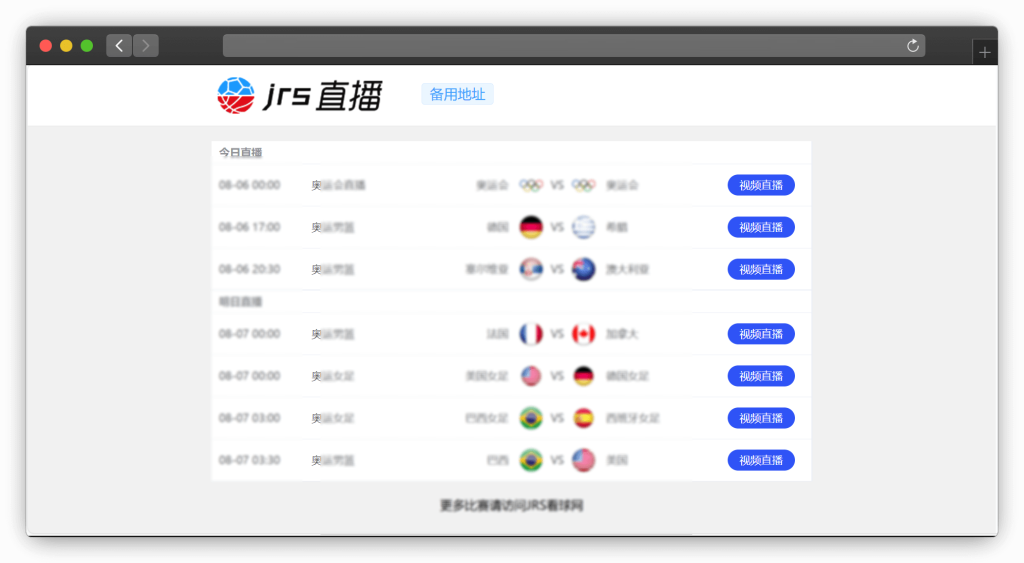Click the 美国女足 team name
Image resolution: width=1024 pixels, height=563 pixels.
coord(487,376)
